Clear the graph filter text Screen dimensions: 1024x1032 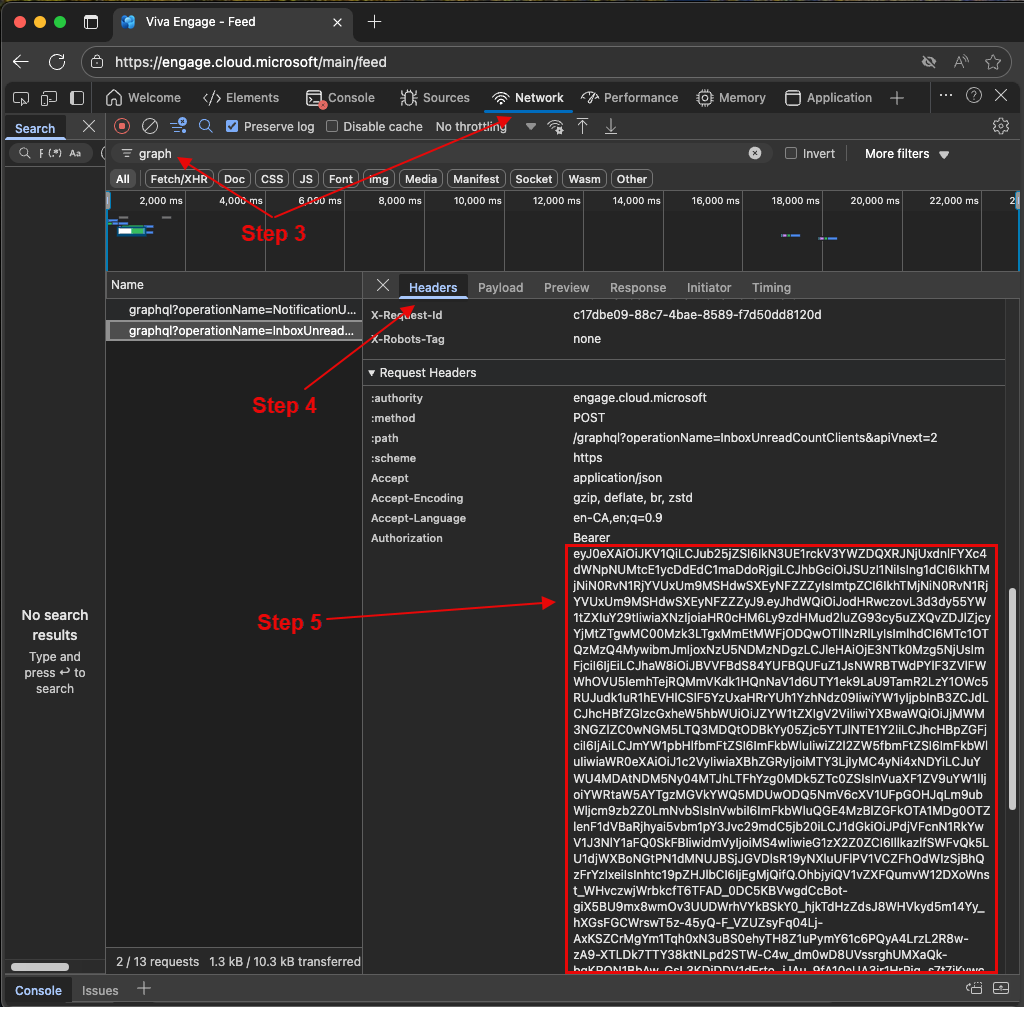(x=755, y=153)
